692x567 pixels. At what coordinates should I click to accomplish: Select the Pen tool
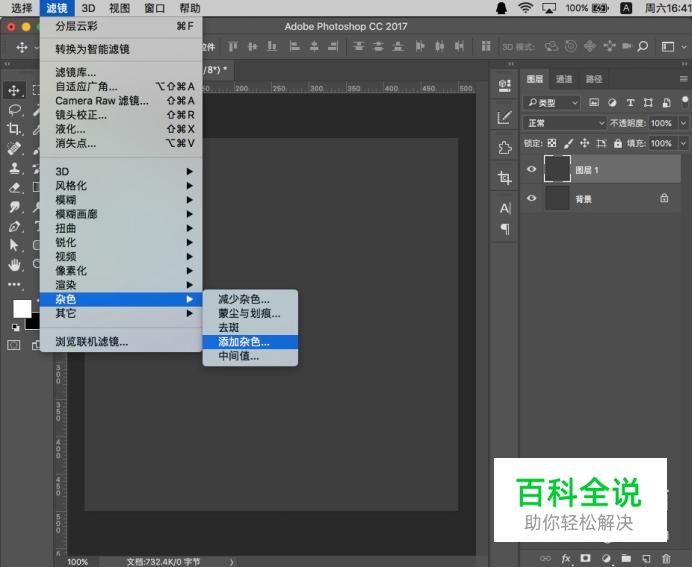pyautogui.click(x=14, y=226)
